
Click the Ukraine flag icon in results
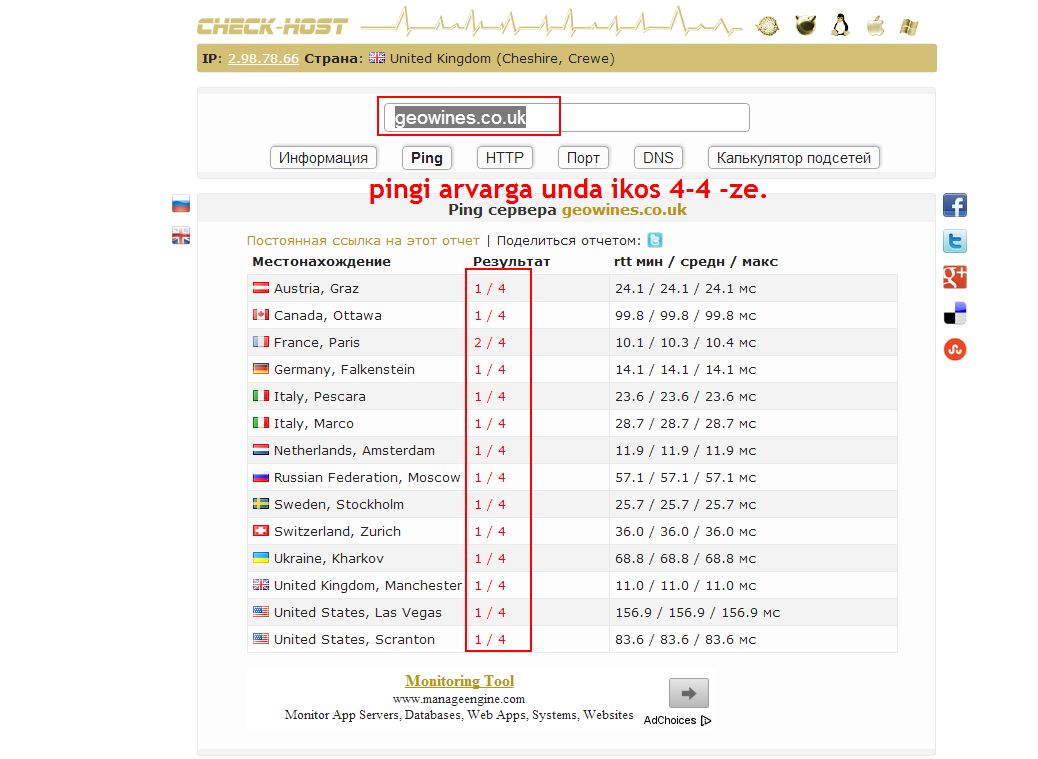261,558
